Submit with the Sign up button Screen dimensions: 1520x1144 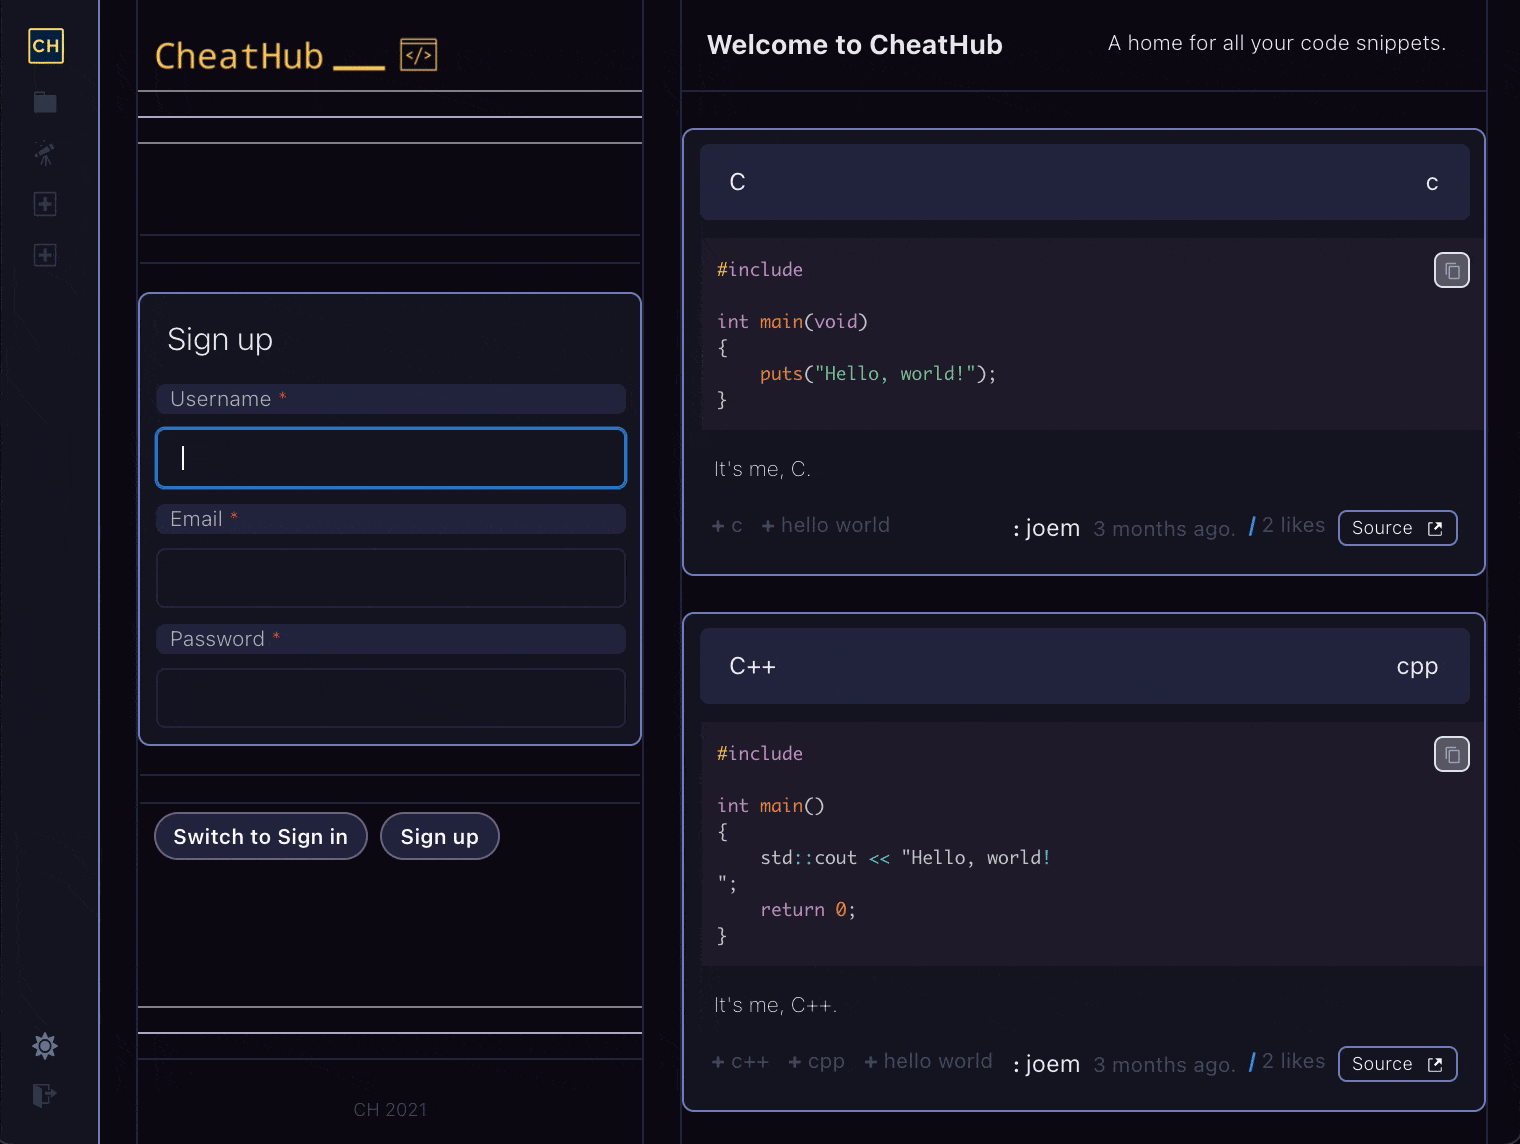[440, 836]
